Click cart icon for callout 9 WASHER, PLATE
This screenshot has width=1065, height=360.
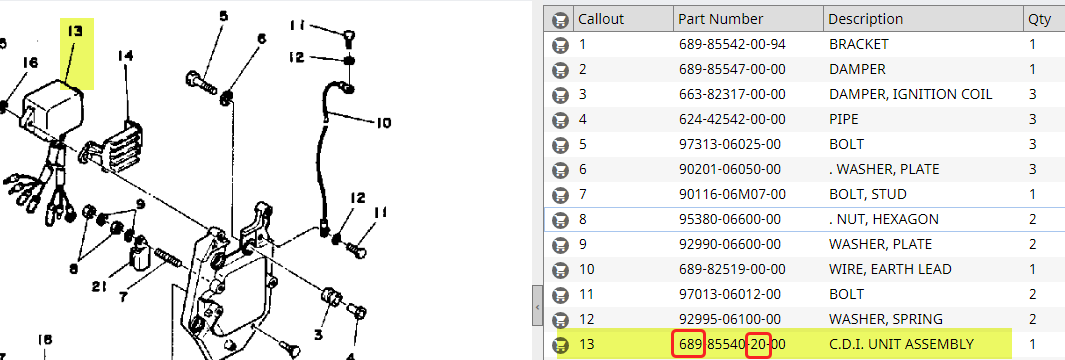coord(560,245)
